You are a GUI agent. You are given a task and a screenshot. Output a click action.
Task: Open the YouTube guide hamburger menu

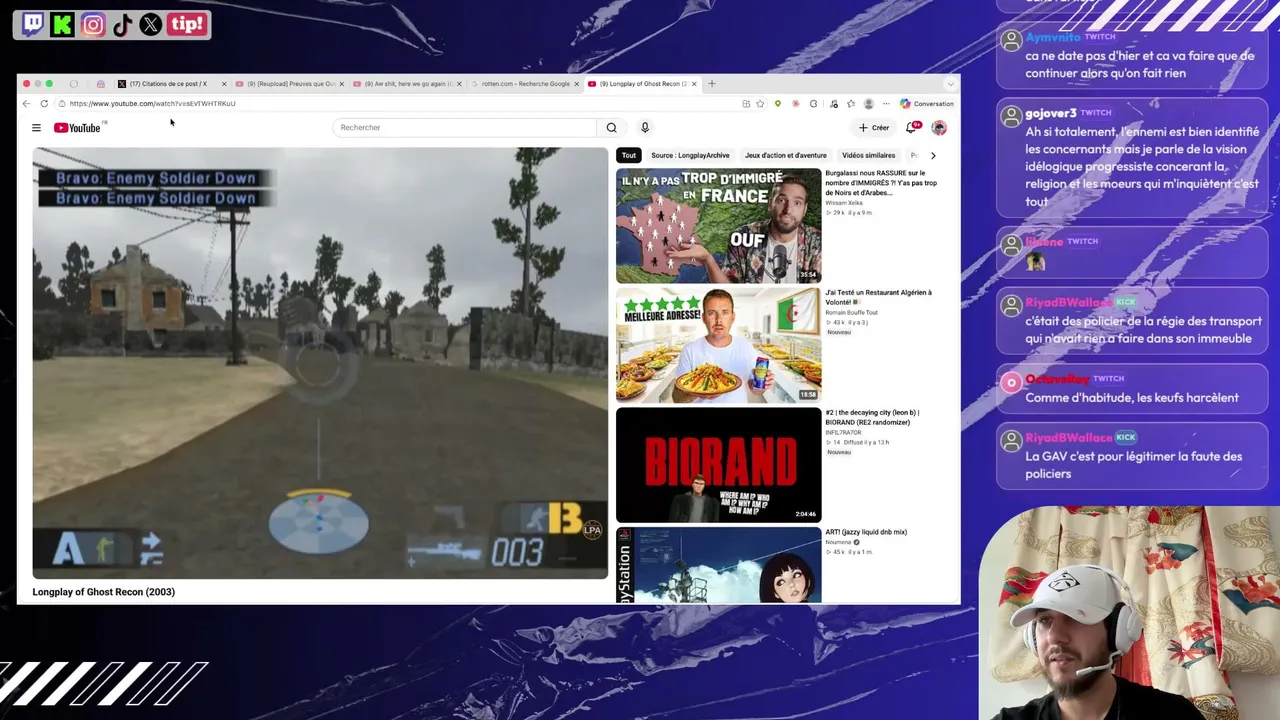point(36,128)
